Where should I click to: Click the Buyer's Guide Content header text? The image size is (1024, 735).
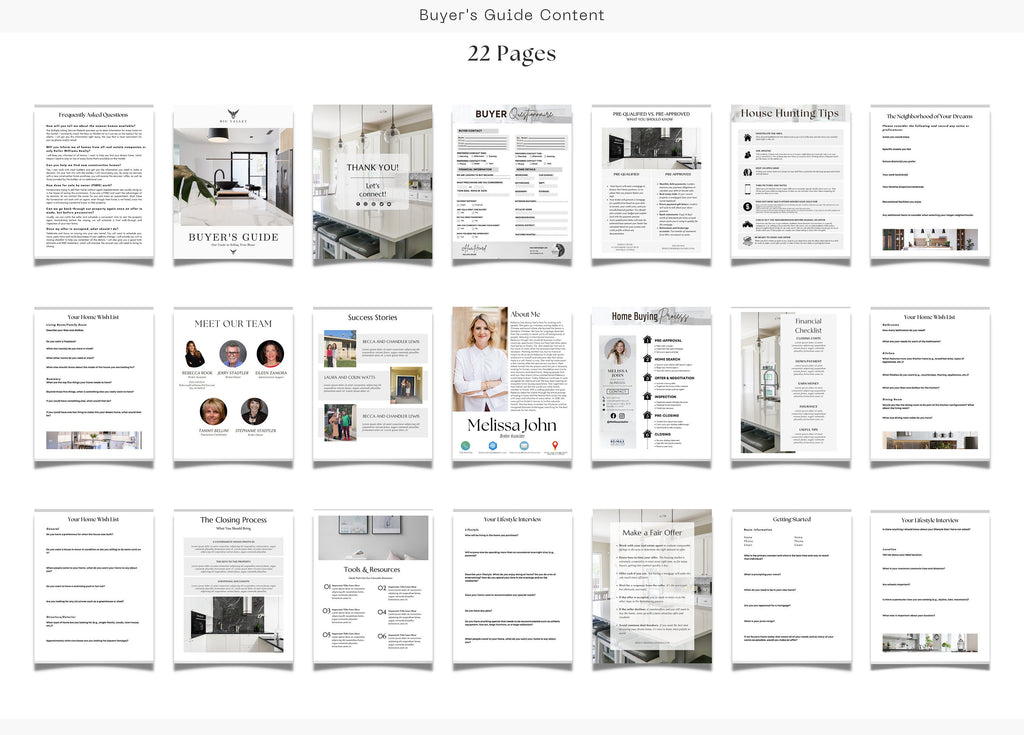coord(512,15)
